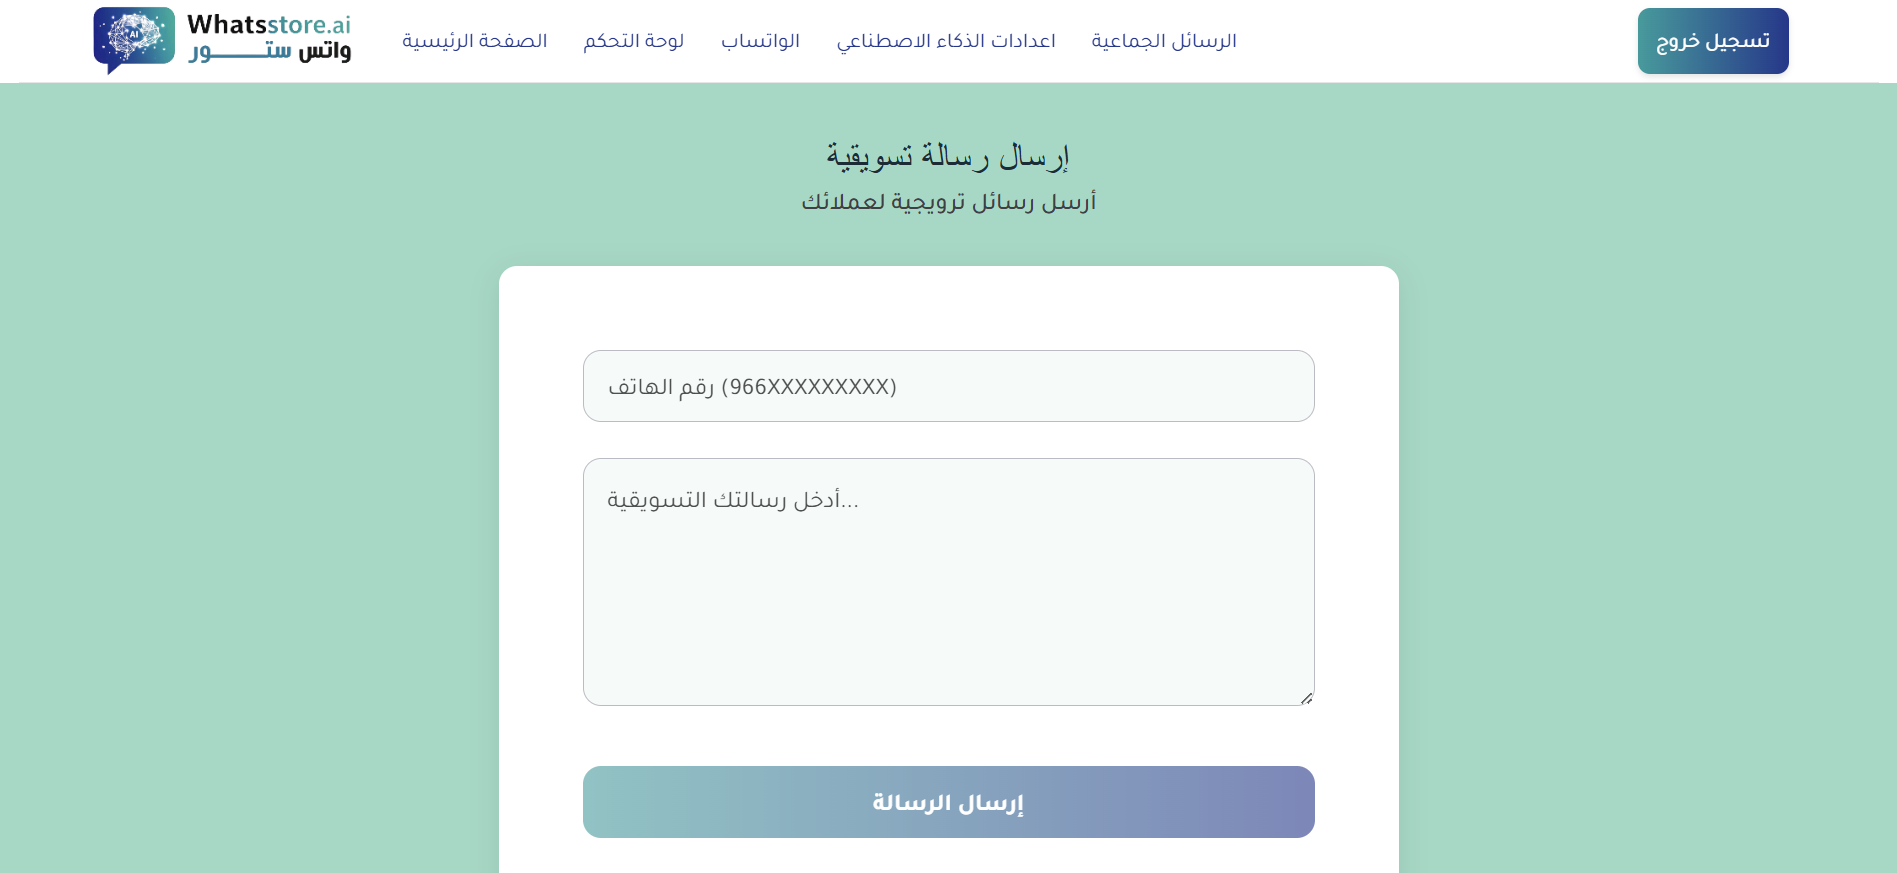
Task: Open the الواتساب navigation item
Action: (x=760, y=41)
